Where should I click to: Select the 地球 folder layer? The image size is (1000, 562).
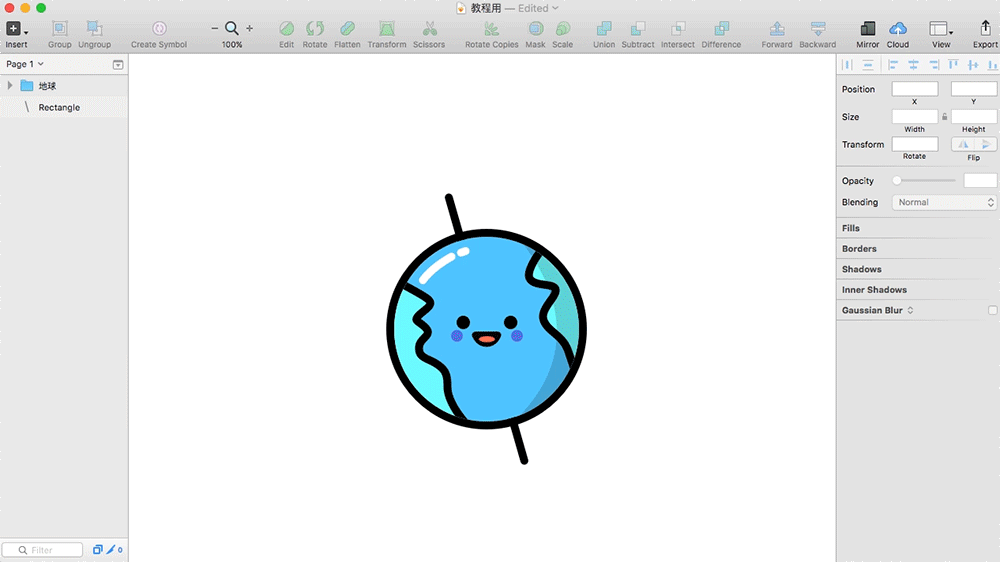tap(64, 85)
